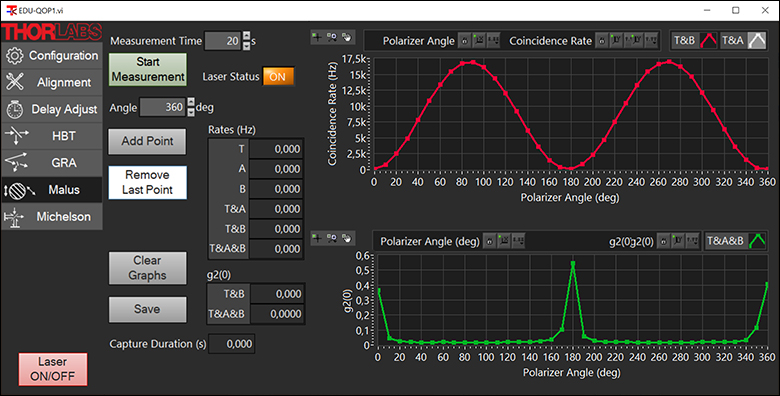
Task: Select zoom tool on coincidence rate graph
Action: [x=332, y=37]
